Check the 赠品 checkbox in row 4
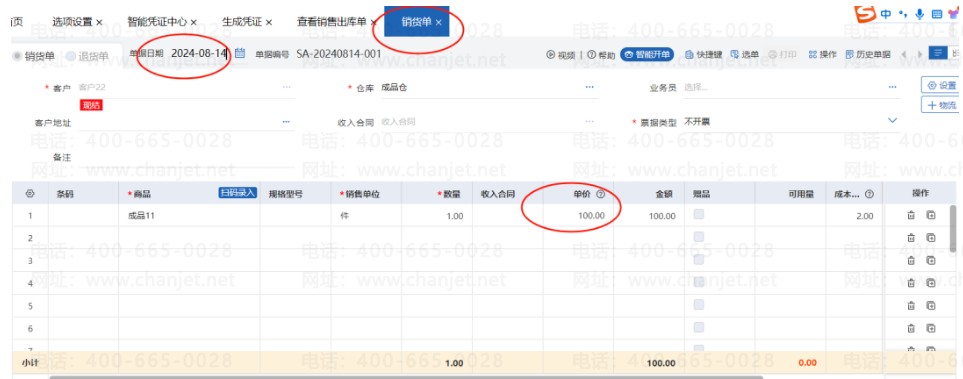The height and width of the screenshot is (379, 963). (698, 282)
